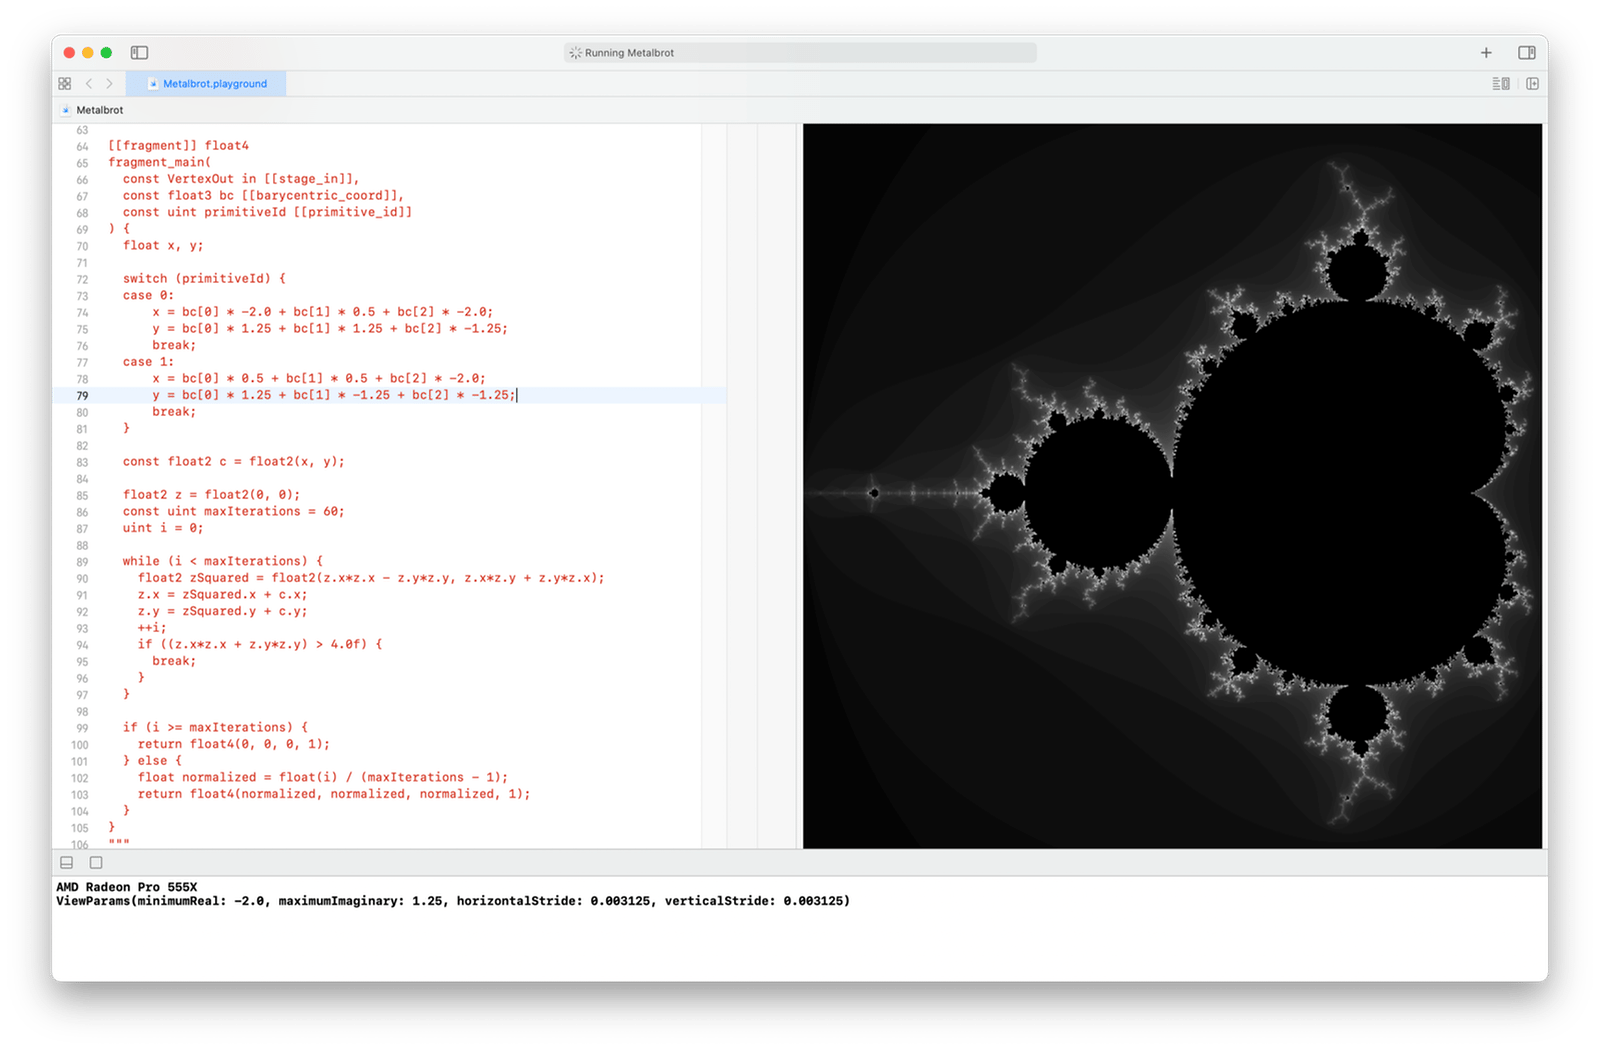Toggle the inspector panel icon
This screenshot has height=1050, width=1600.
1527,52
